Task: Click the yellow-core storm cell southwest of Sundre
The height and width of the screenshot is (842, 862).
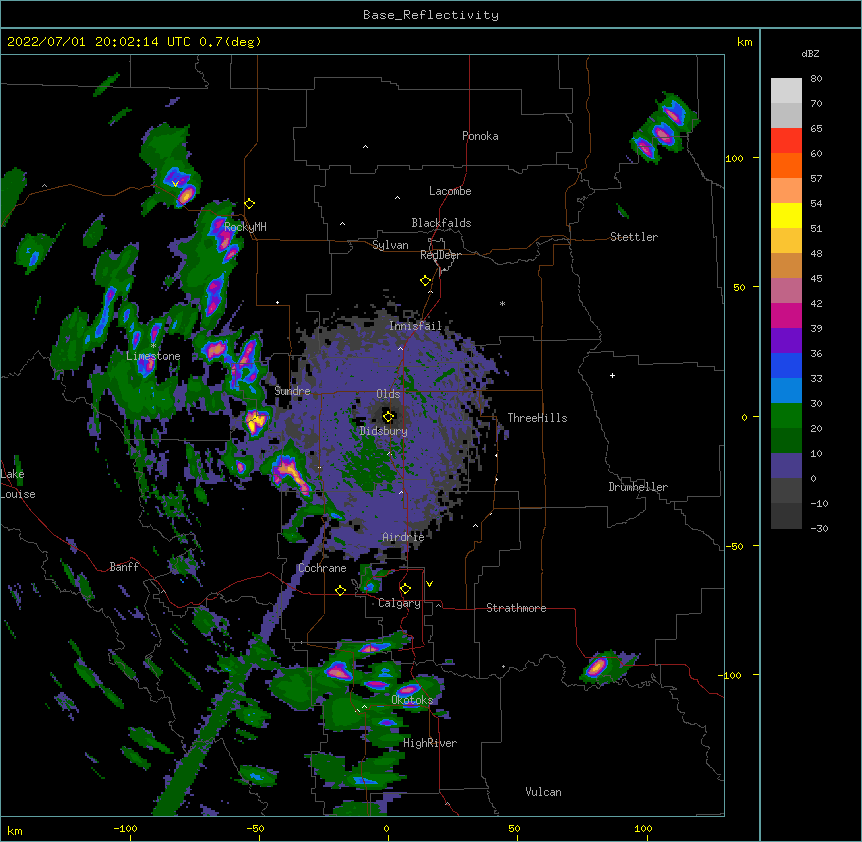Action: click(x=256, y=422)
